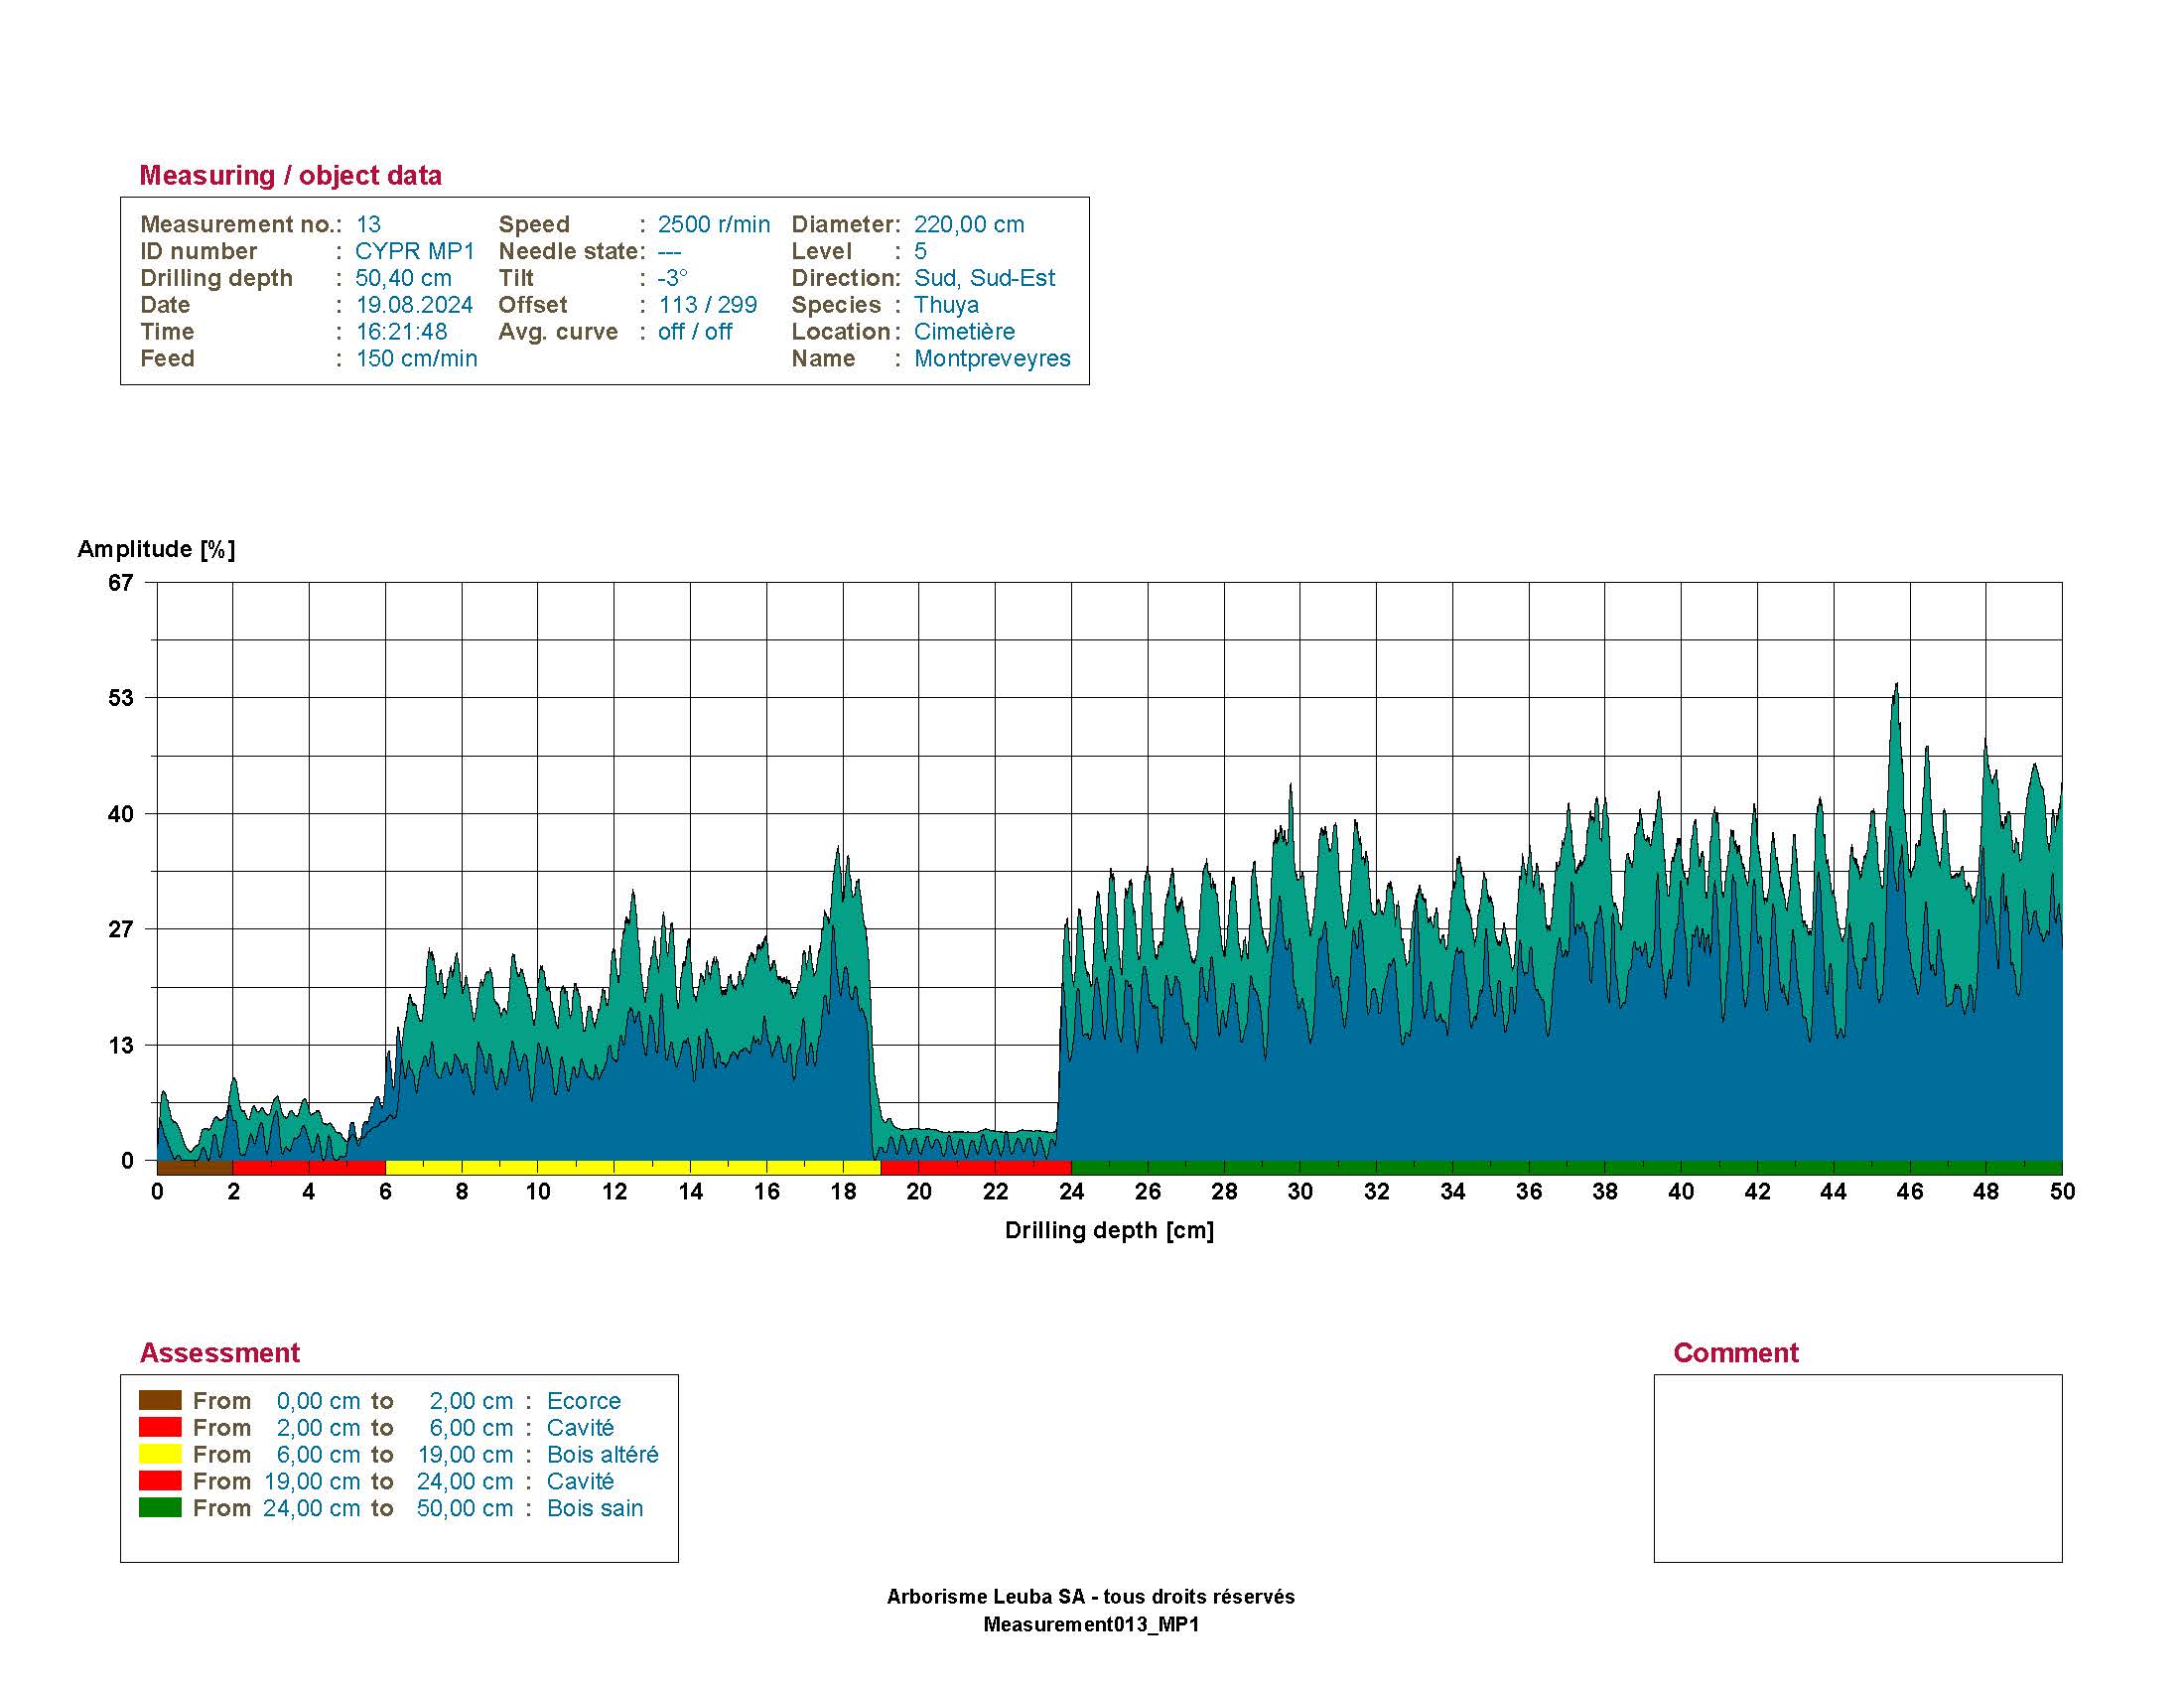Click the name value 'Montpreveyres'

(992, 358)
